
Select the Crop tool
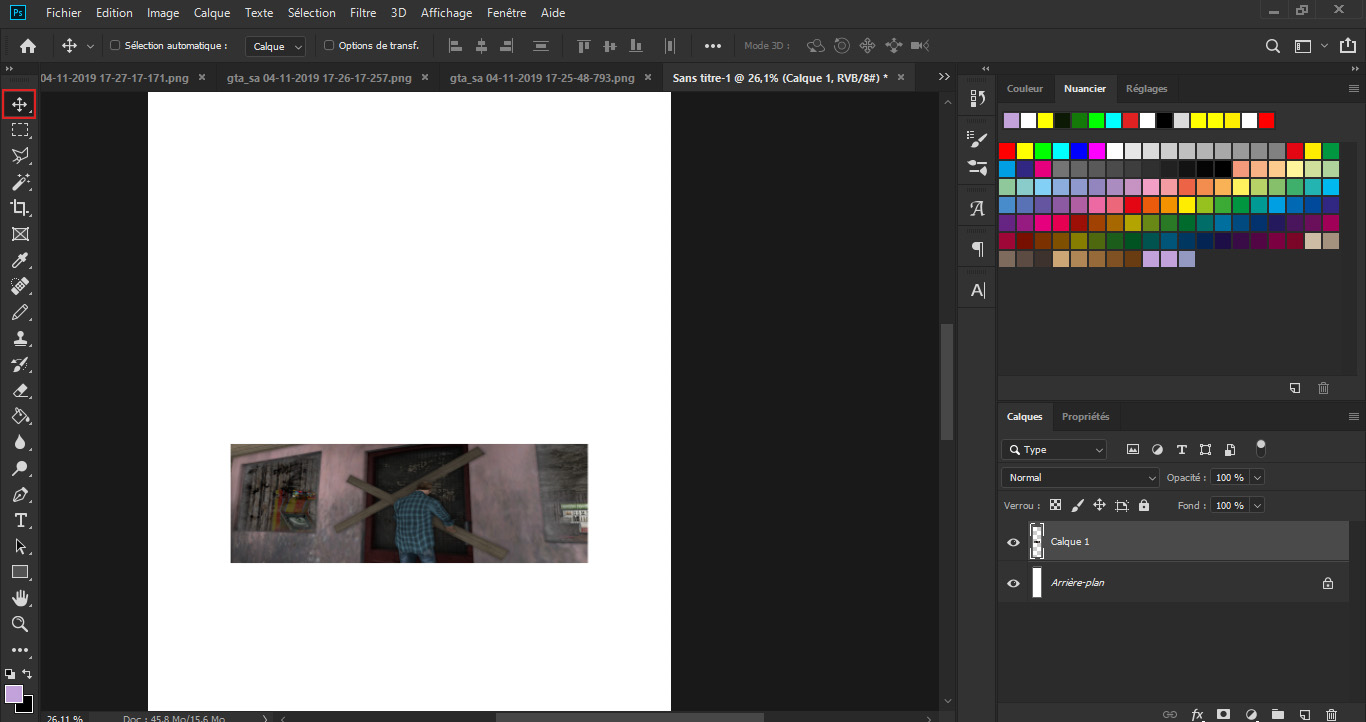(x=19, y=208)
